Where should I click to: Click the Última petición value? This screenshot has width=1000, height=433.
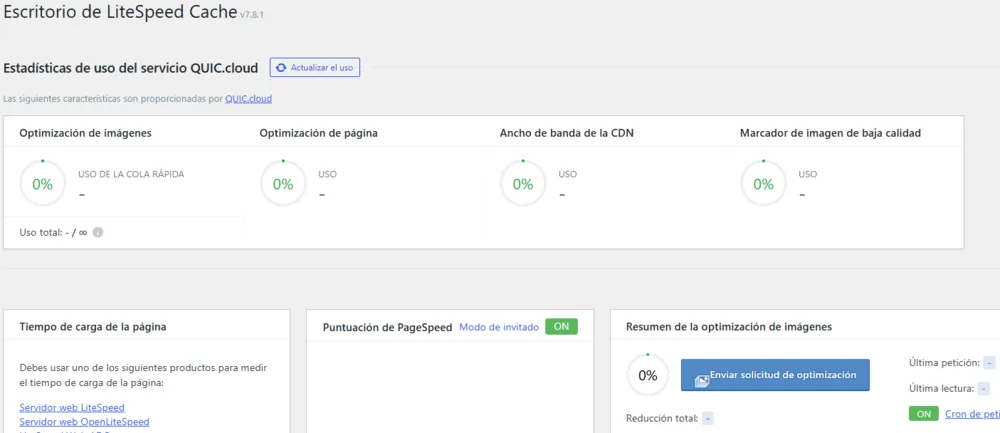989,363
